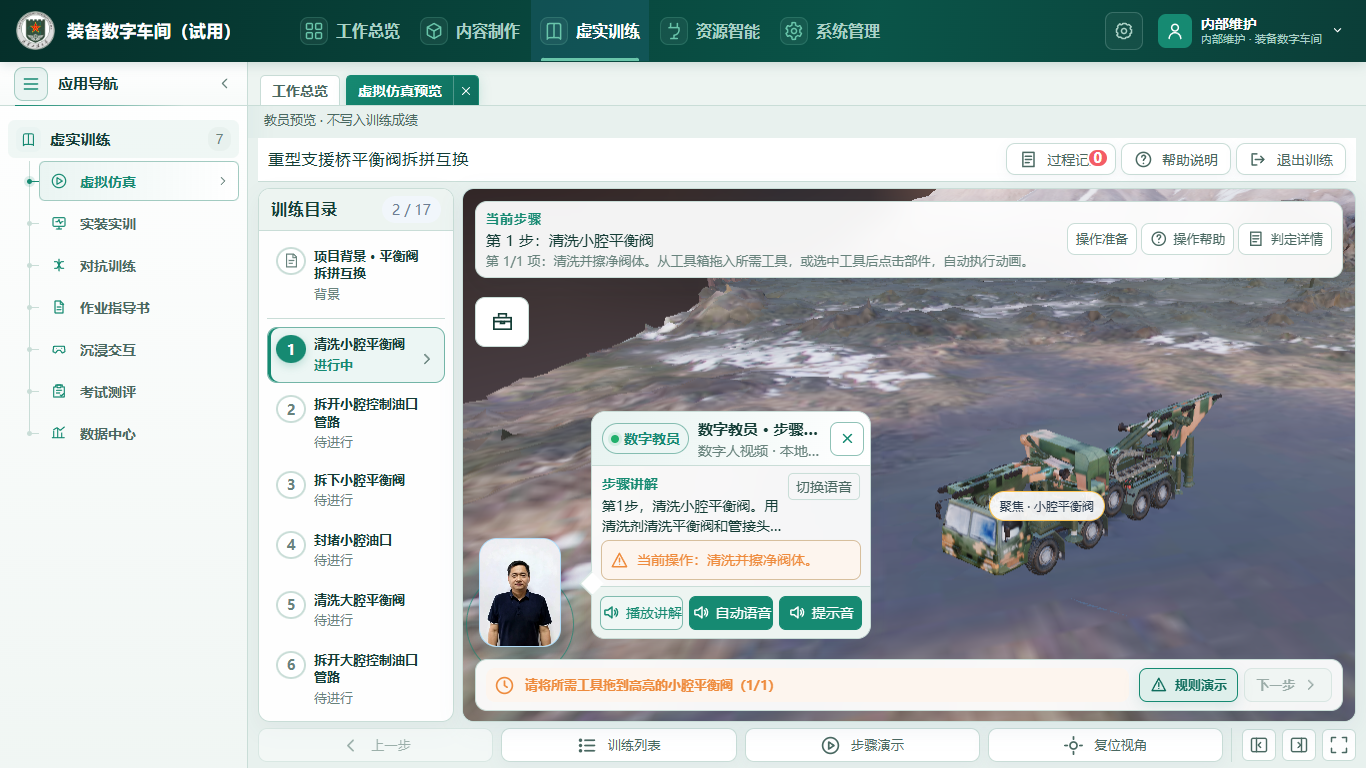Viewport: 1366px width, 768px height.
Task: Collapse left training directory panel icon
Action: point(1259,745)
